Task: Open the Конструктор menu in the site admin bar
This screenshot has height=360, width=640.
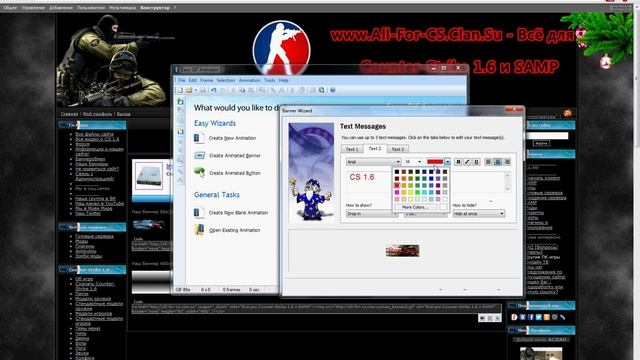Action: (x=155, y=8)
